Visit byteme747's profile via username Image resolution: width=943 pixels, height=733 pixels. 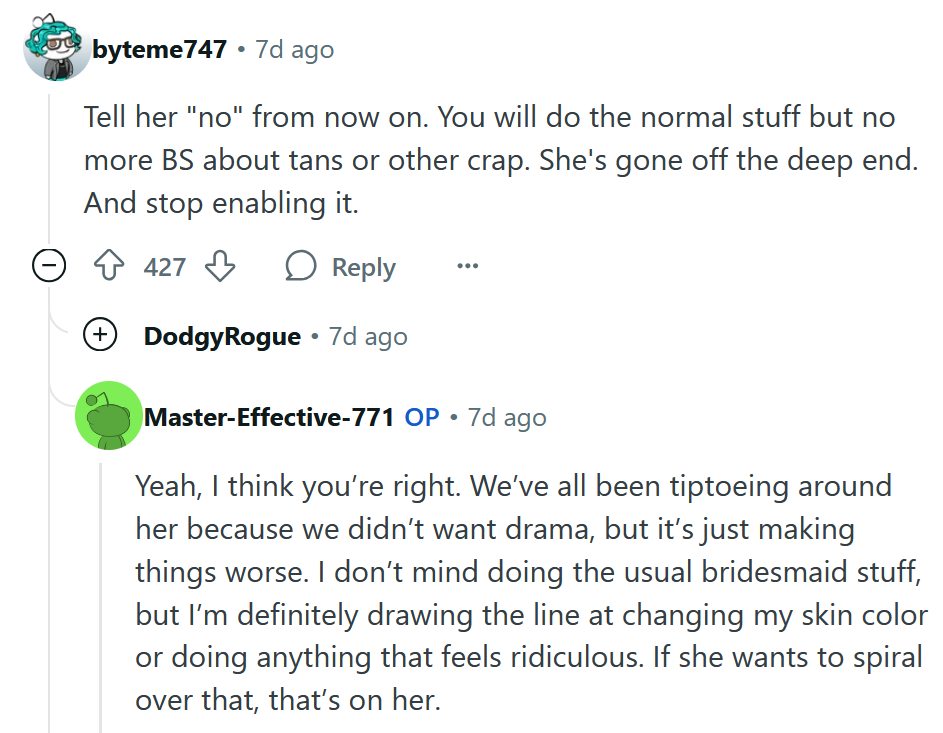(160, 49)
